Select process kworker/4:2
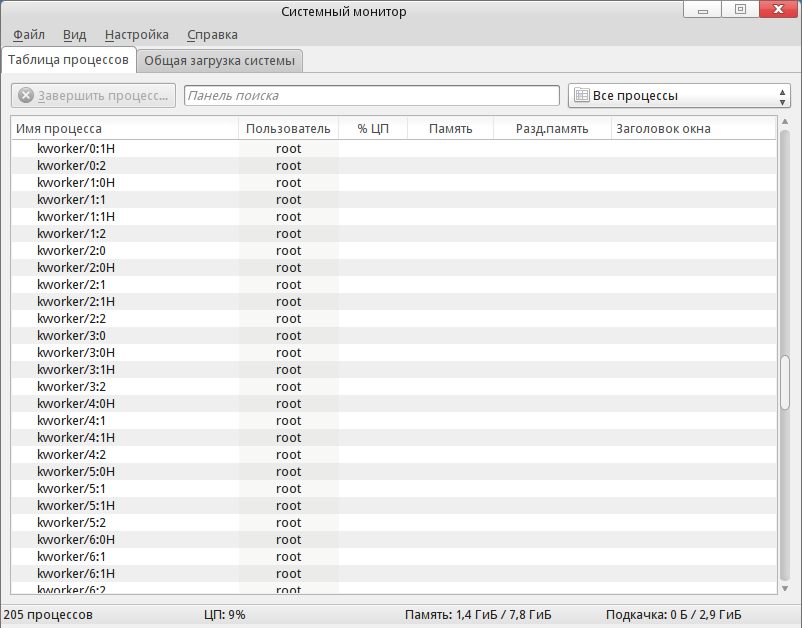This screenshot has height=628, width=802. click(x=394, y=455)
